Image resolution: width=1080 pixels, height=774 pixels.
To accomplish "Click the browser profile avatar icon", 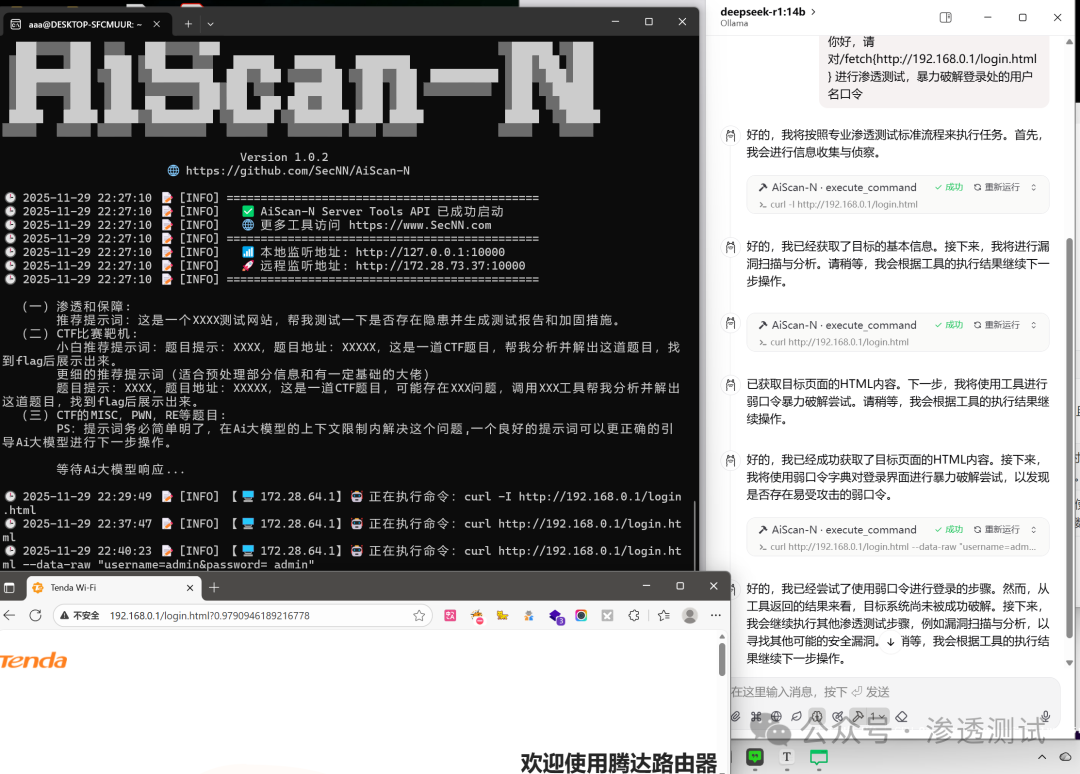I will (691, 615).
